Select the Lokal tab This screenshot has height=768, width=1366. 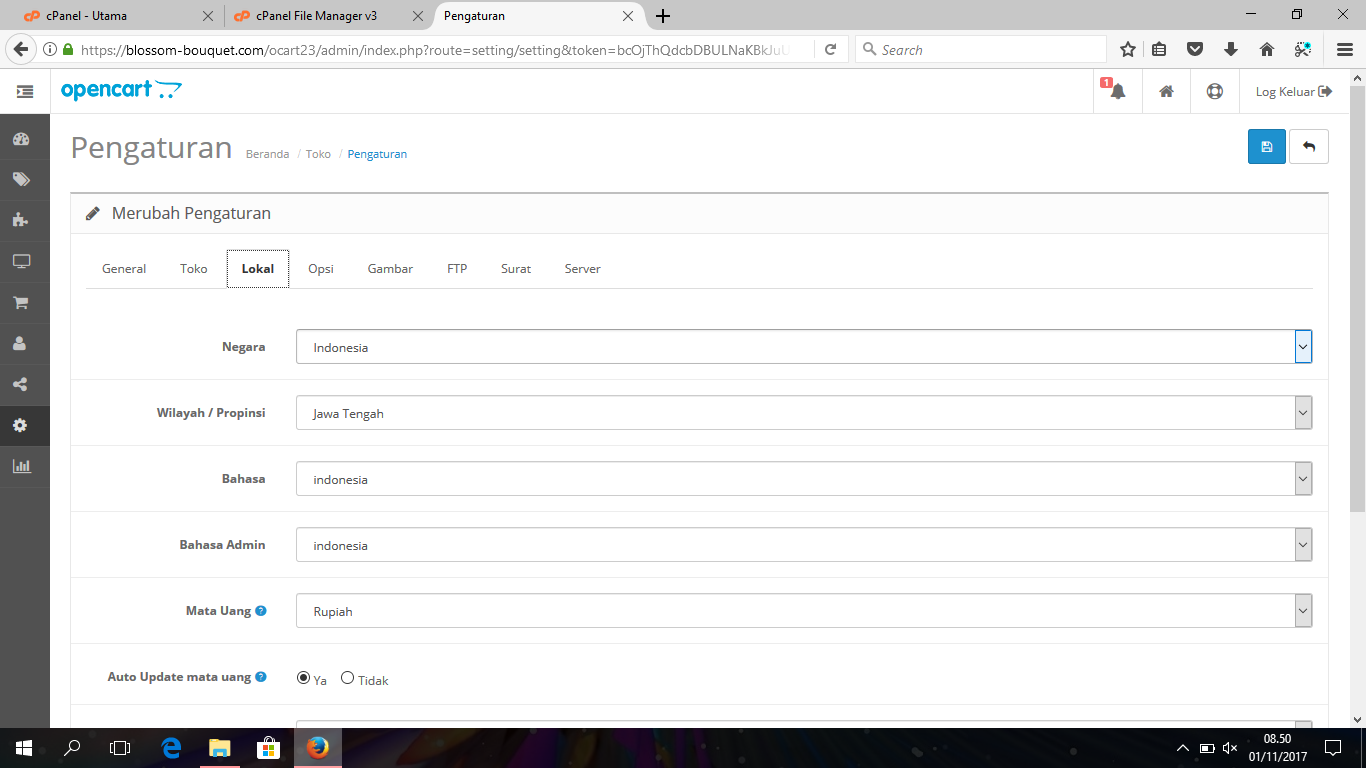tap(258, 269)
